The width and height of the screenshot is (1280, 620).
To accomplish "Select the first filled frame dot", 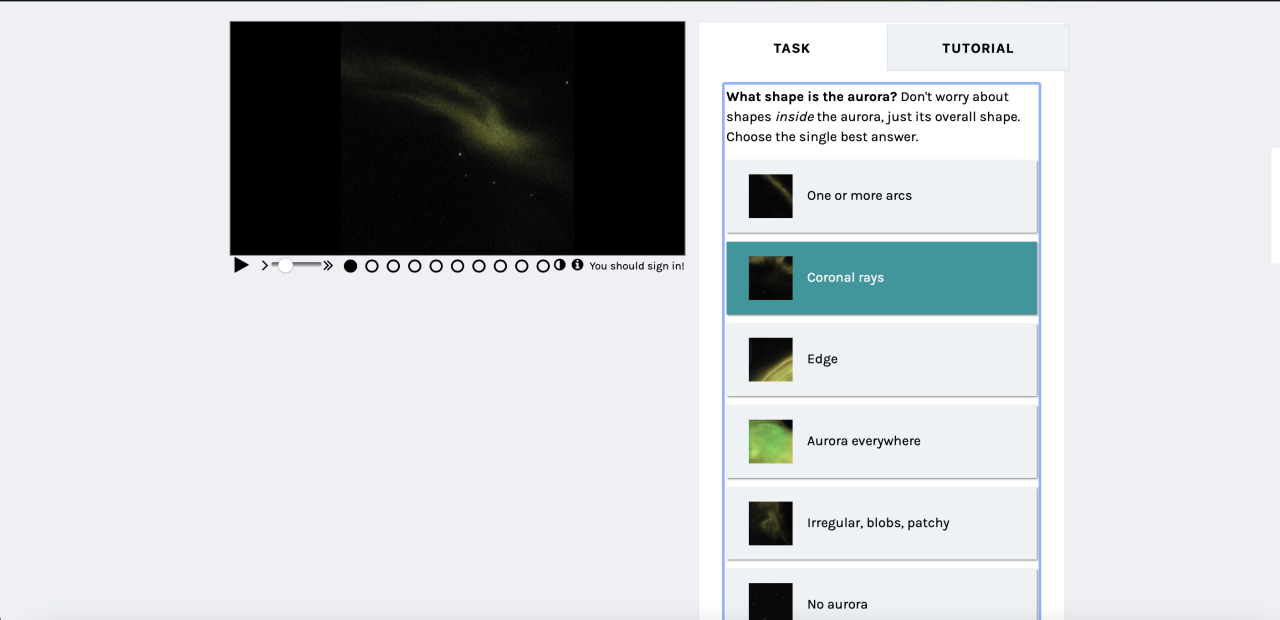I will point(350,266).
